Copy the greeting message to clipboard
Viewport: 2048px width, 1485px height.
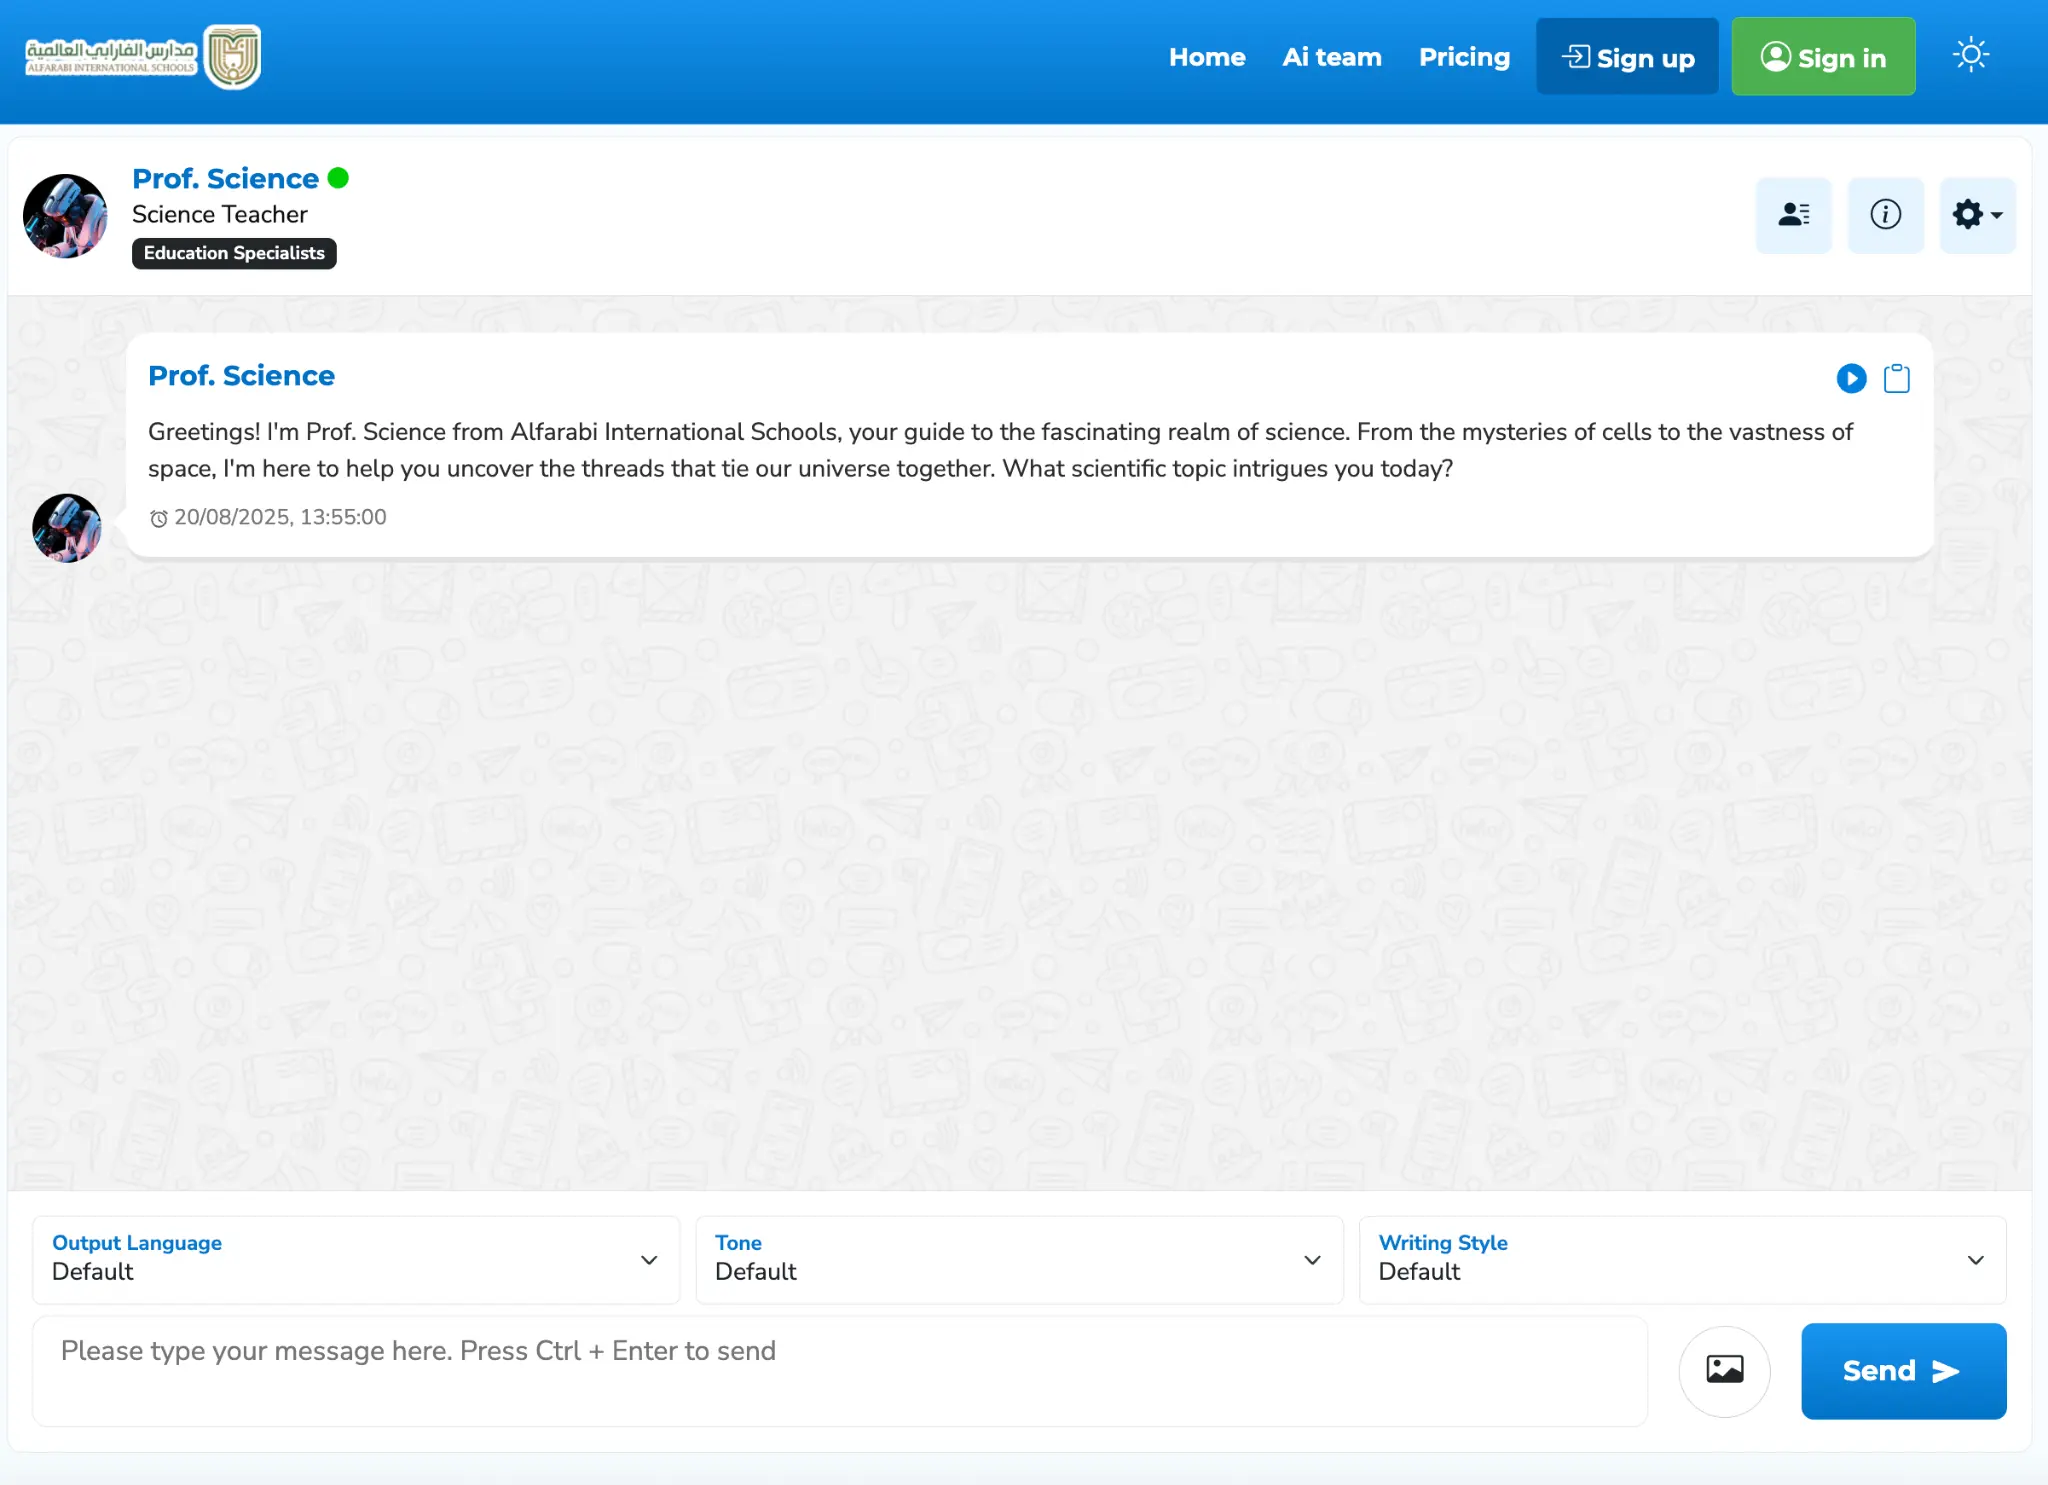[1896, 378]
